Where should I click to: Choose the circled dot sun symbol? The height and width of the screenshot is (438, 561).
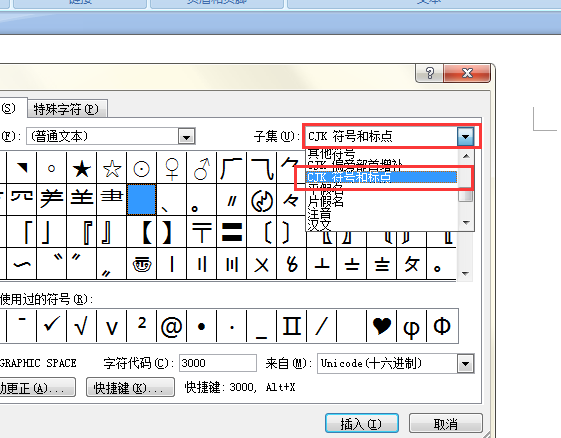click(142, 169)
